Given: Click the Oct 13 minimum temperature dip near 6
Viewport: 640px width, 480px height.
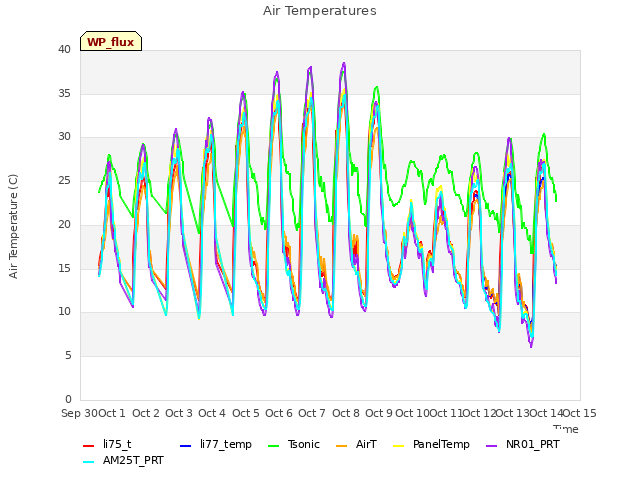Looking at the screenshot, I should [x=531, y=346].
